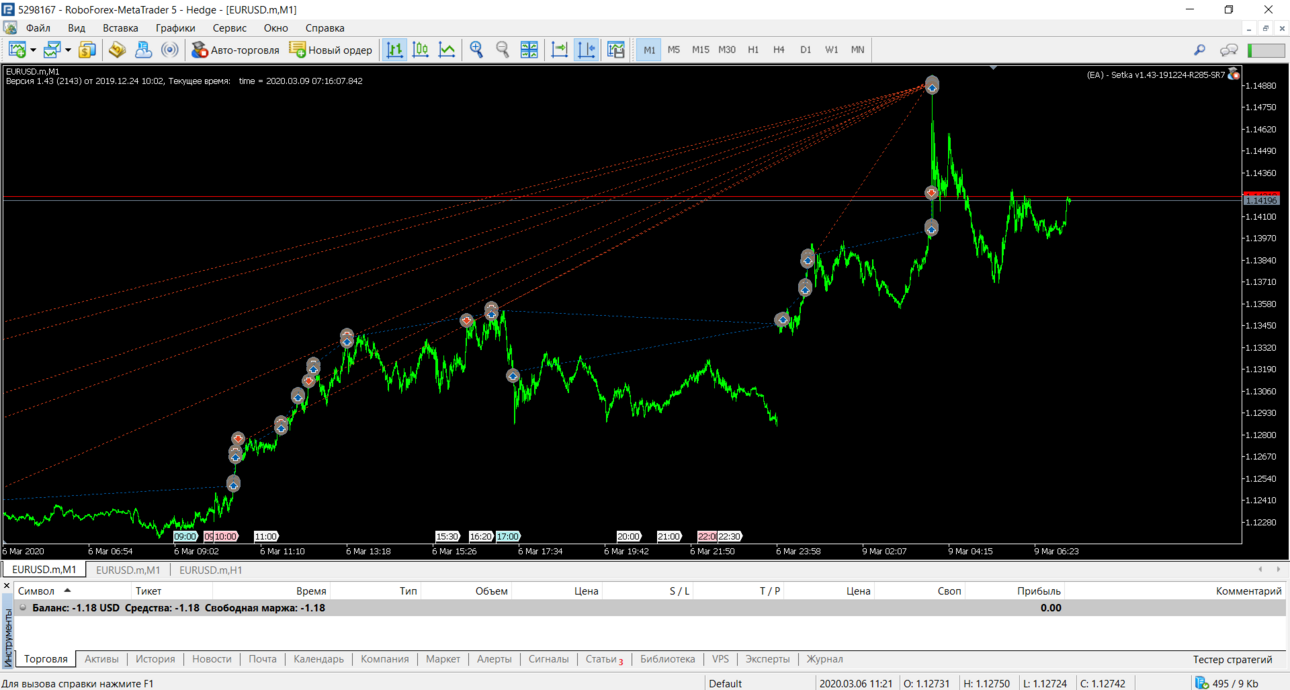The image size is (1290, 690).
Task: Switch chart to bar chart mode
Action: click(x=395, y=49)
